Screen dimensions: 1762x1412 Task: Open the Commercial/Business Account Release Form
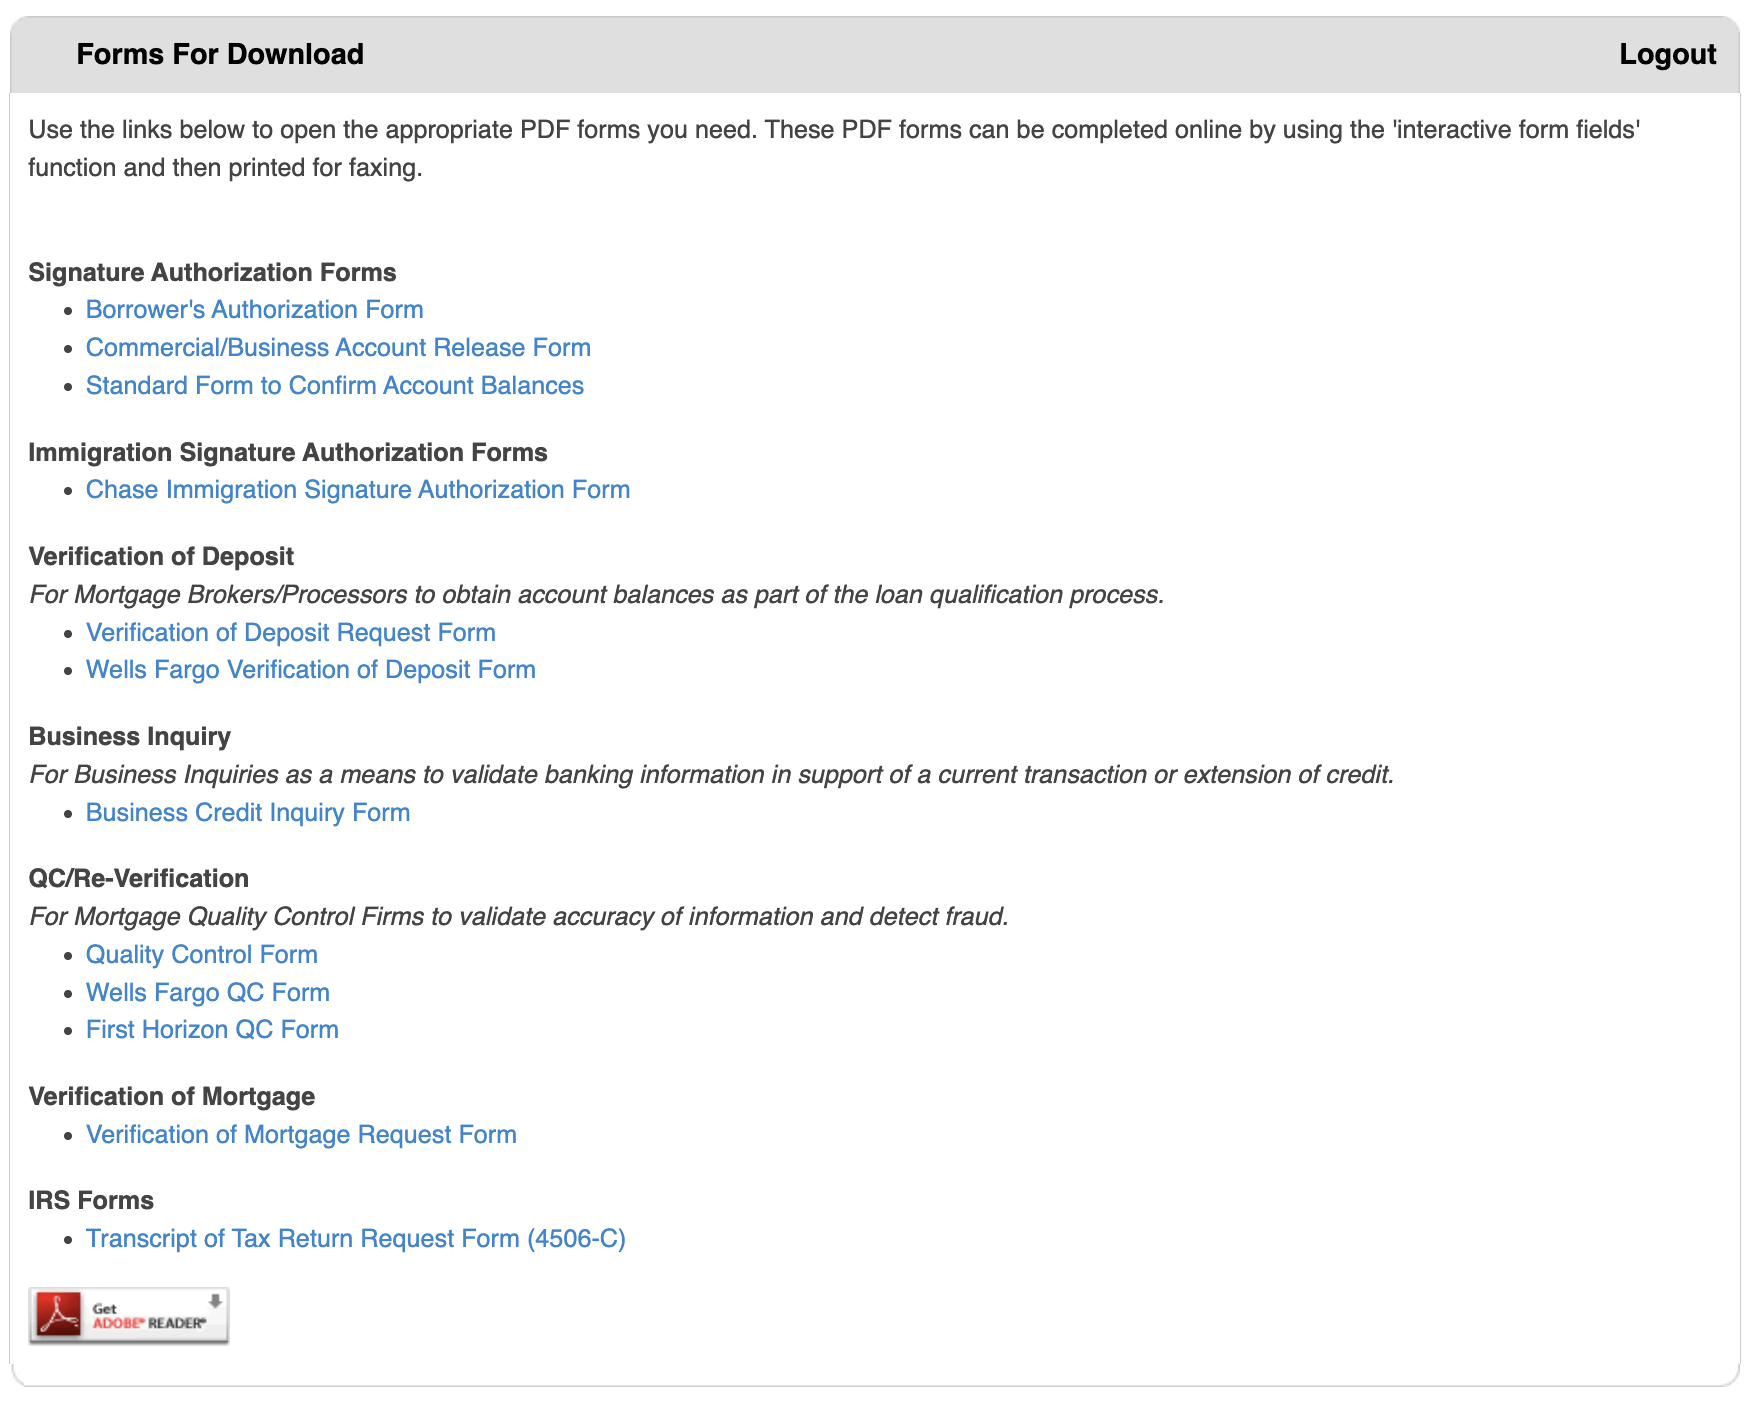point(338,347)
